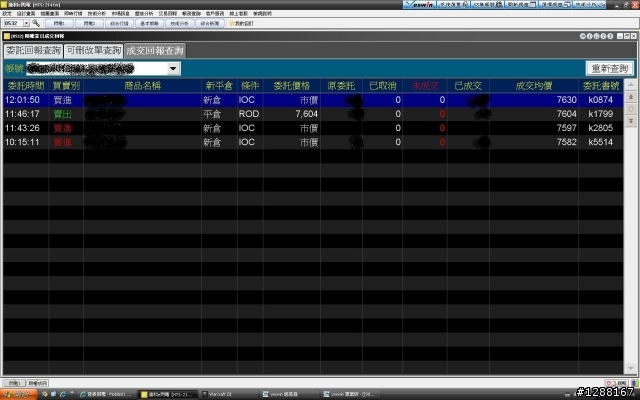This screenshot has width=640, height=400.
Task: Open the 技術分析 menu
Action: click(97, 13)
